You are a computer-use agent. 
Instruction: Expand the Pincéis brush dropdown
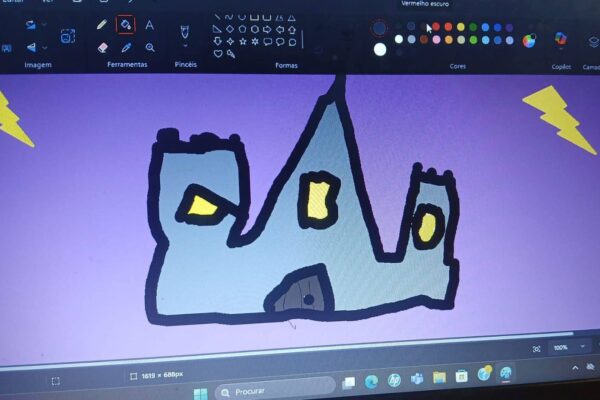(185, 46)
